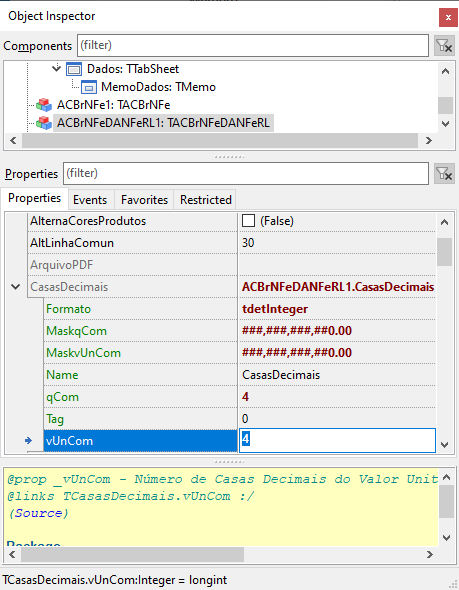Image resolution: width=459 pixels, height=590 pixels.
Task: Select the MaskqCom property name
Action: coord(76,331)
